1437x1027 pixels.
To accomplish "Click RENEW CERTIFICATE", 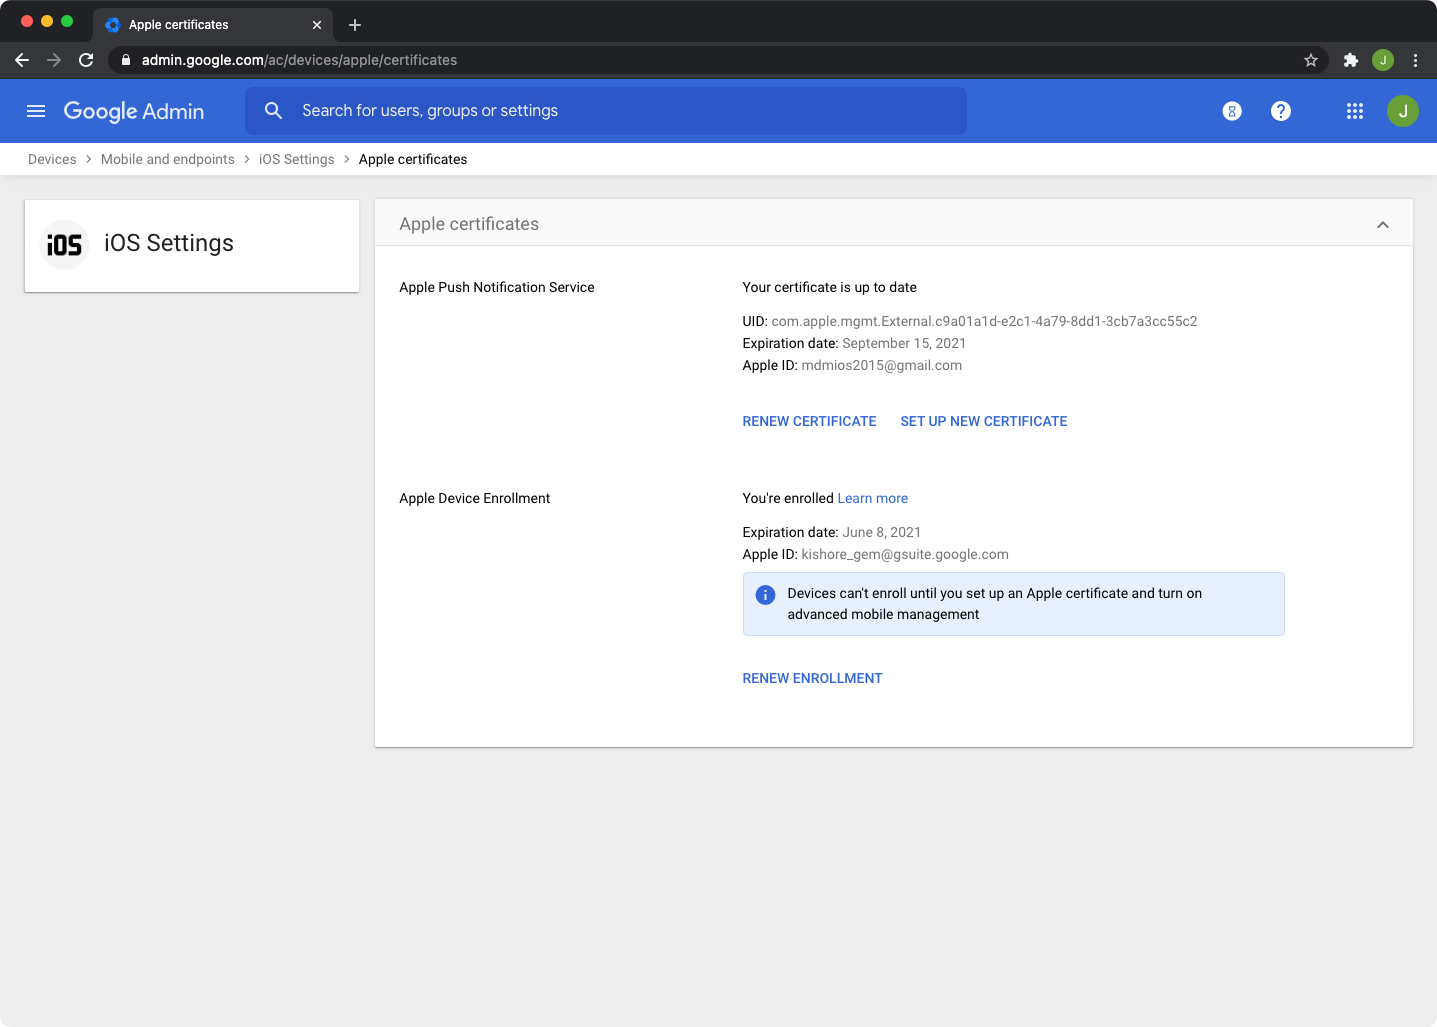I will 809,421.
